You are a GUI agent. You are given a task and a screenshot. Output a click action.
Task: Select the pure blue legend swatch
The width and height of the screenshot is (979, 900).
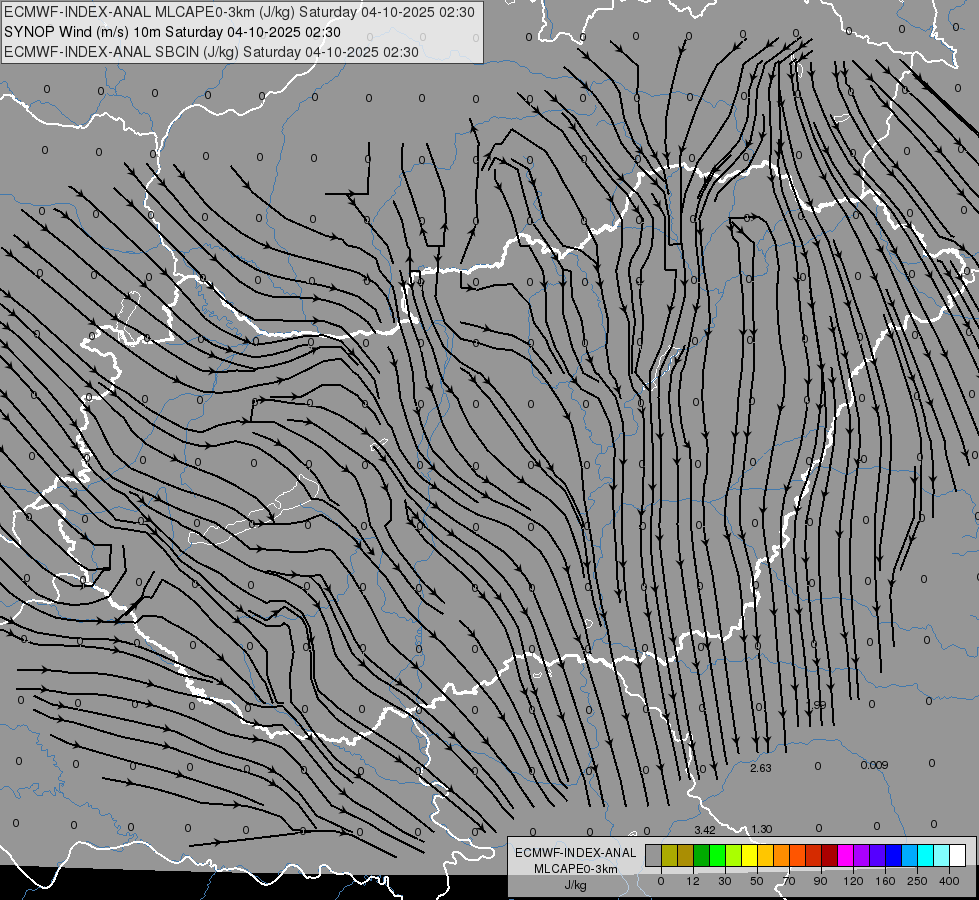click(x=894, y=855)
